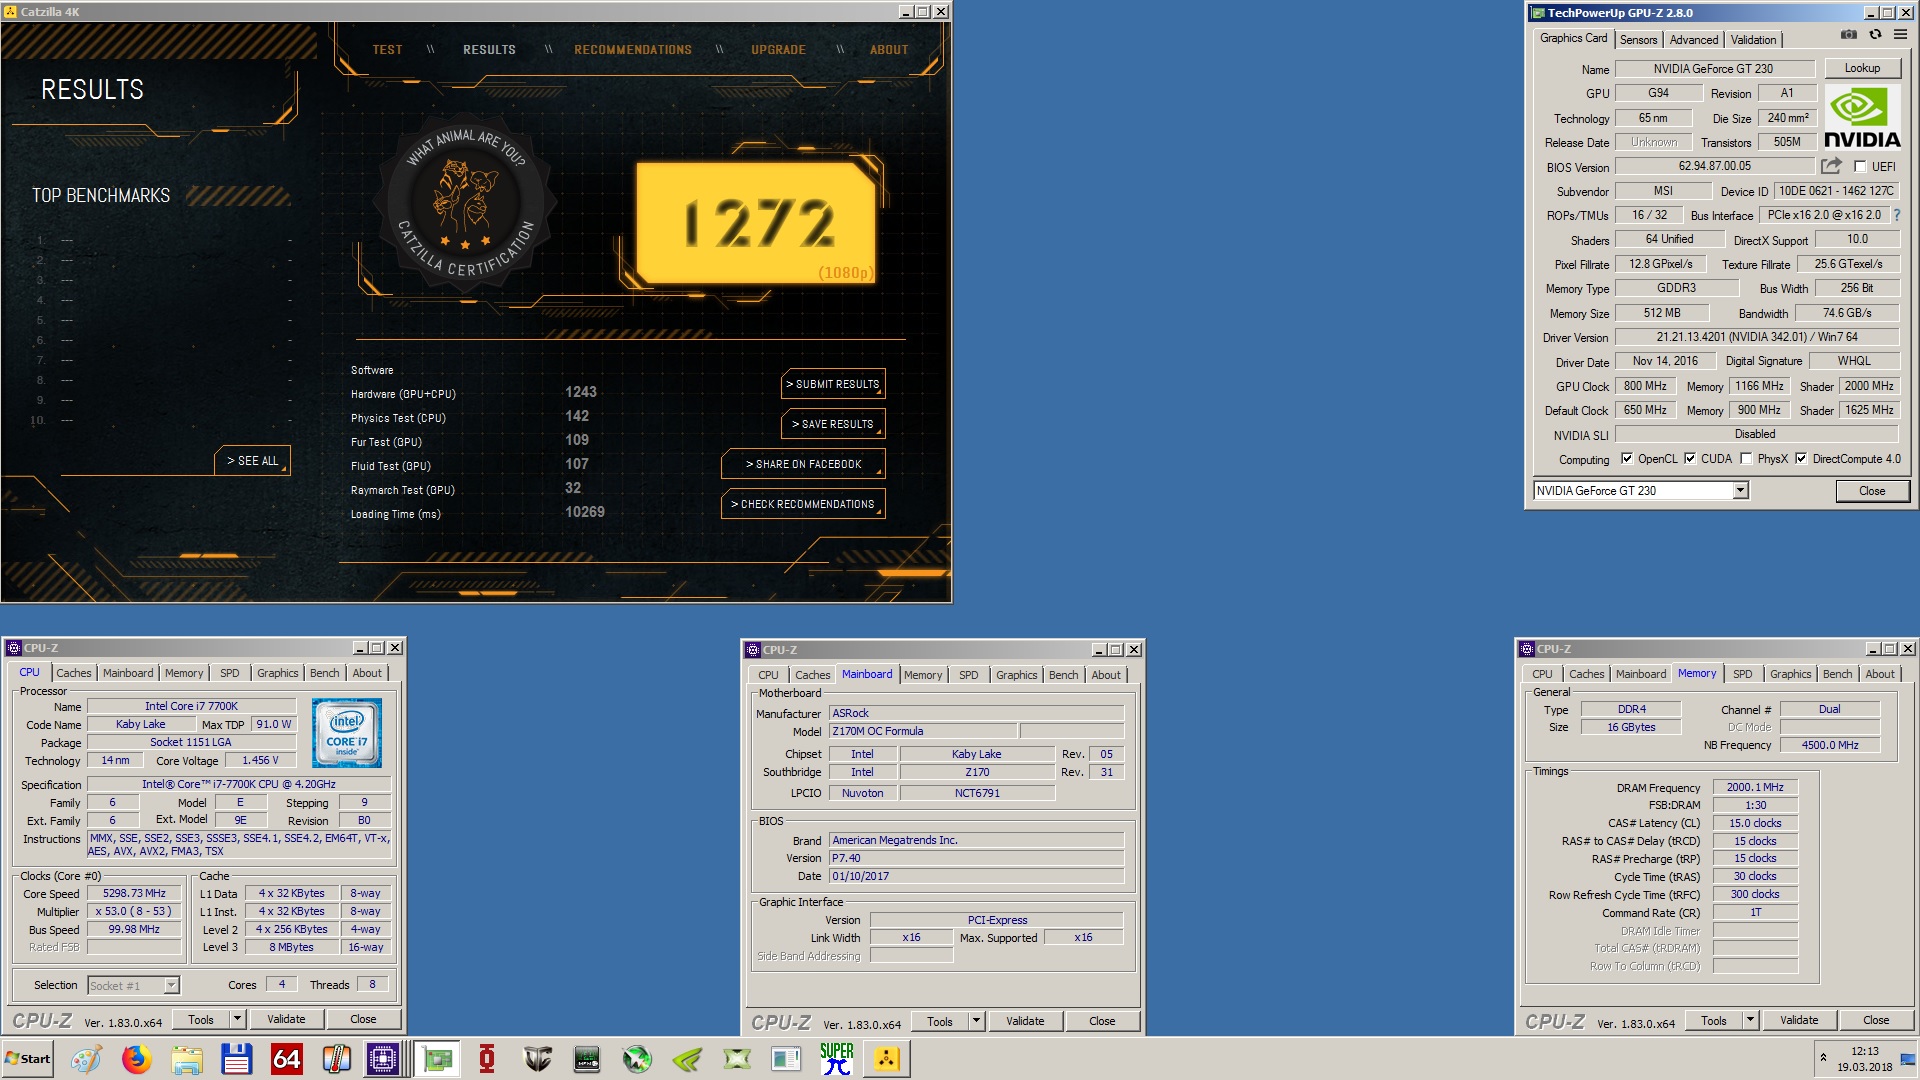Screen dimensions: 1920x1080
Task: Open Firefox from the taskbar
Action: coord(136,1059)
